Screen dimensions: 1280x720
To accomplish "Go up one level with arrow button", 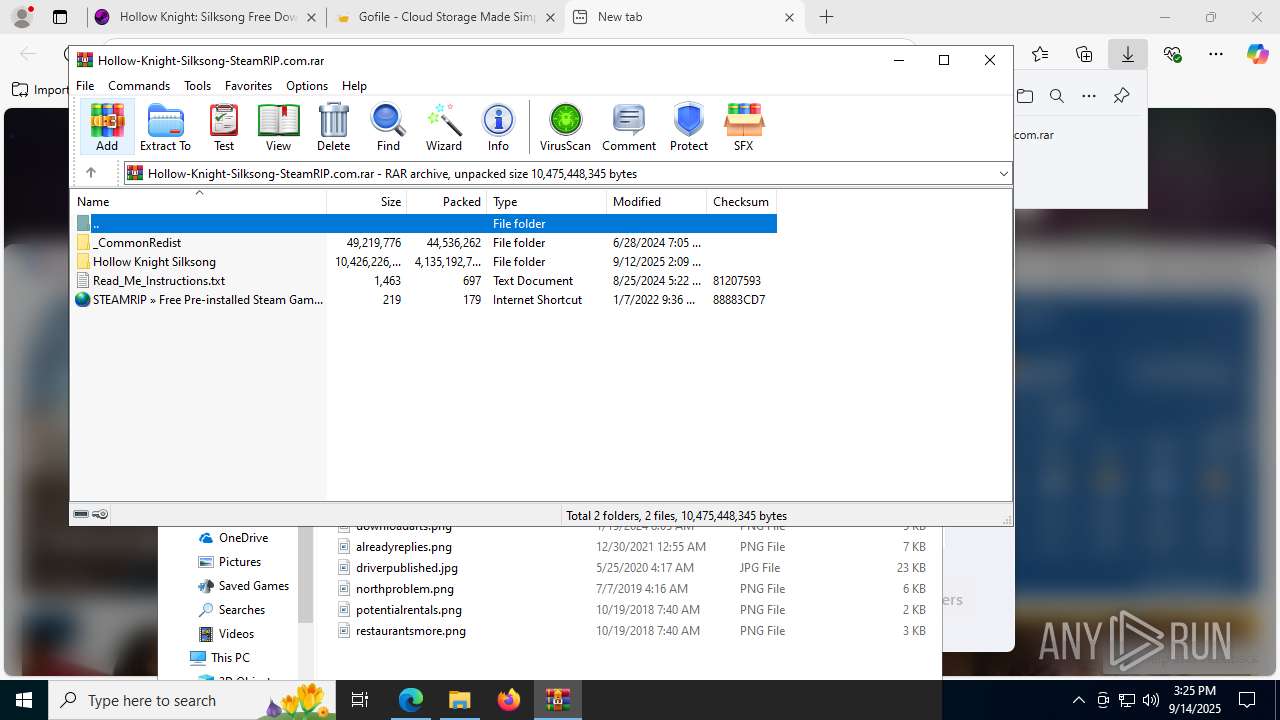I will coord(90,173).
